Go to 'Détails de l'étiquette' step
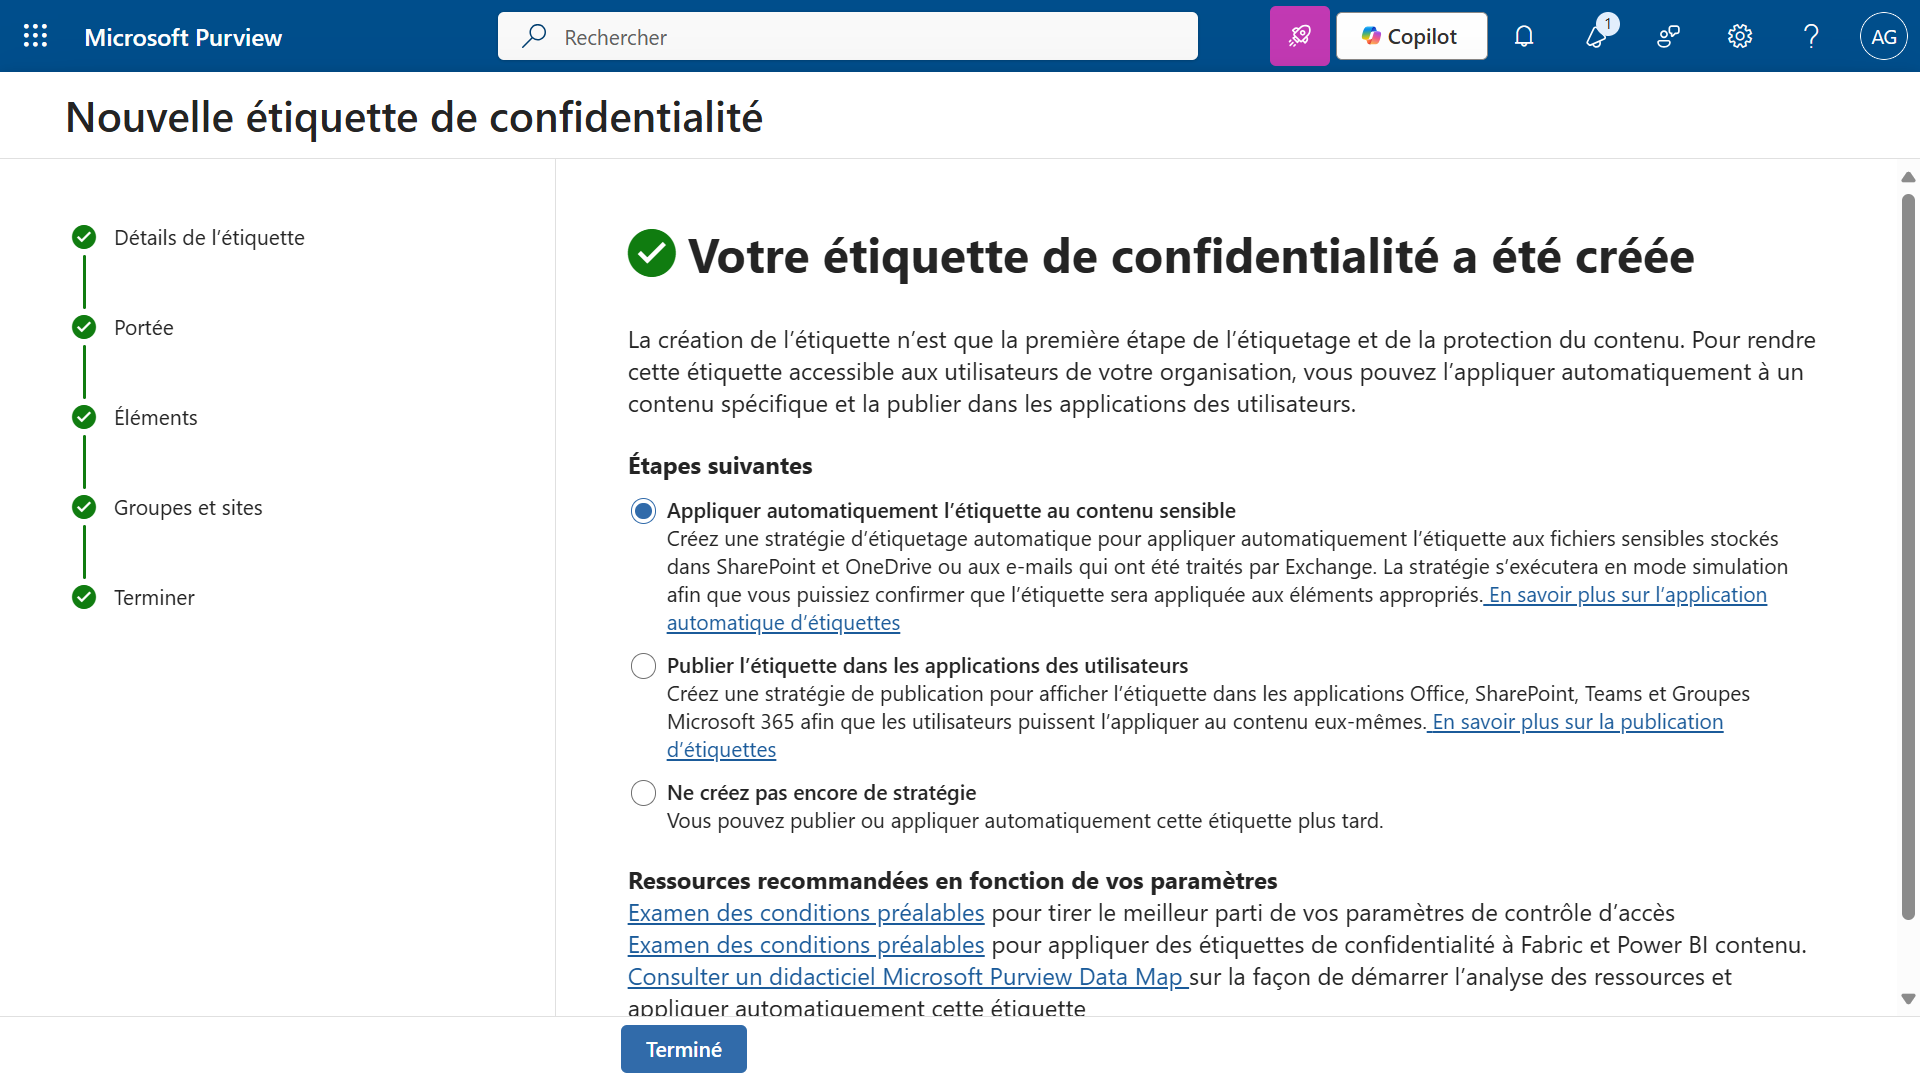 coord(209,238)
